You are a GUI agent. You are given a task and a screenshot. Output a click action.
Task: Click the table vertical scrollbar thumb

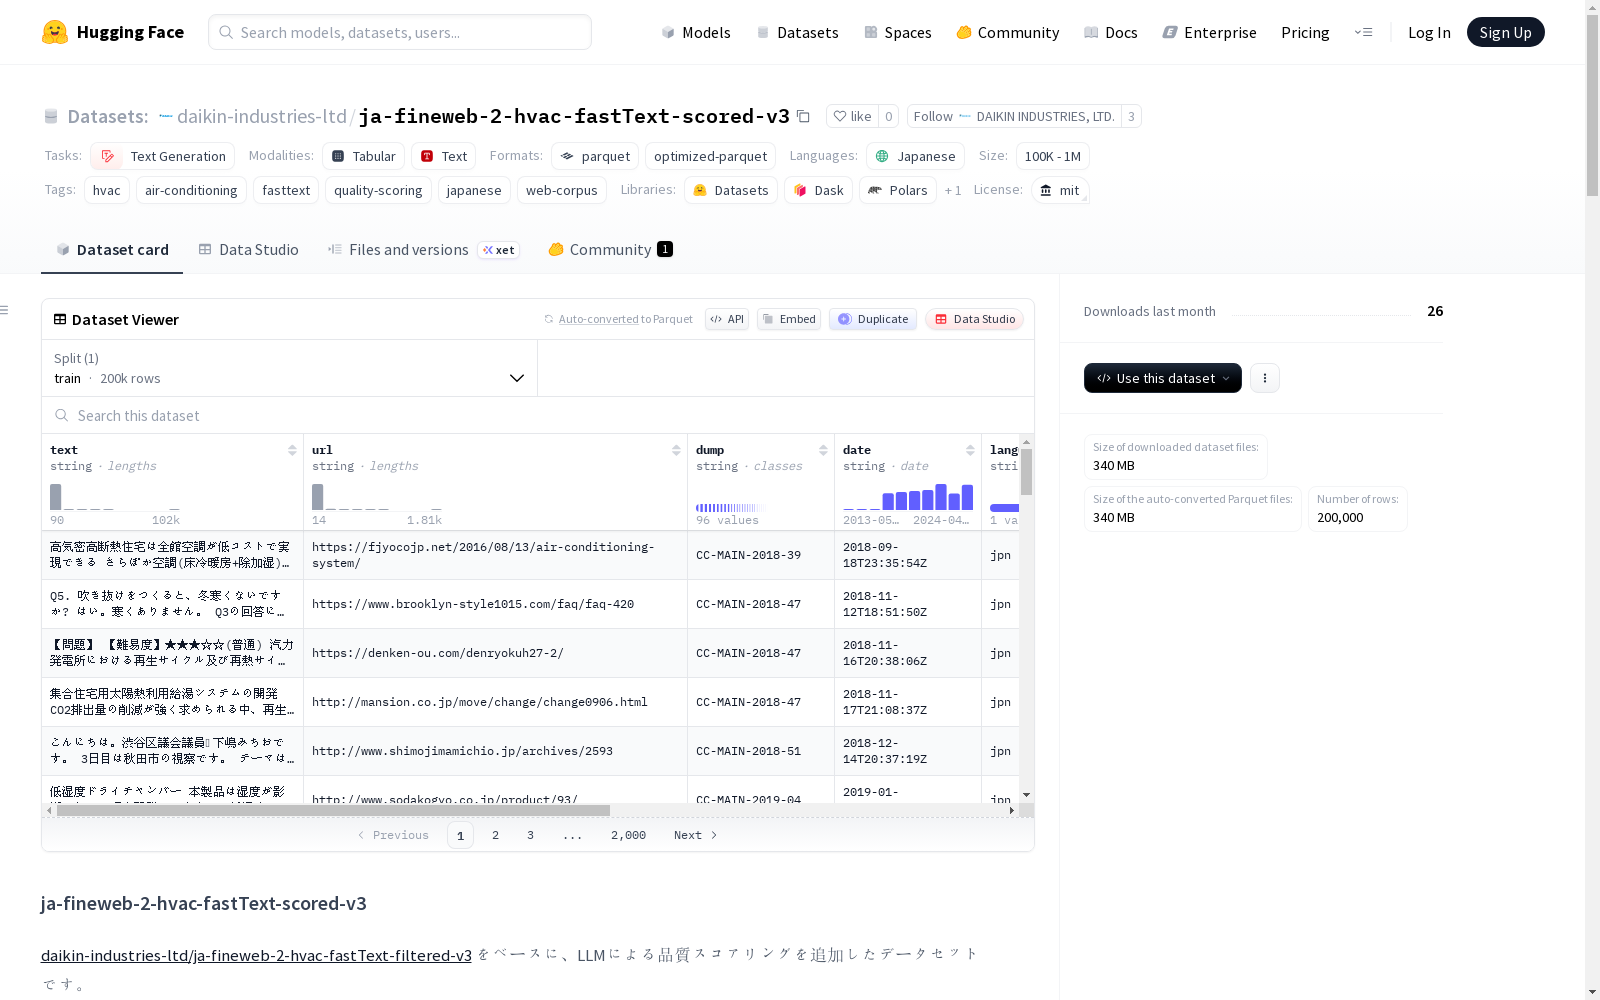1026,471
